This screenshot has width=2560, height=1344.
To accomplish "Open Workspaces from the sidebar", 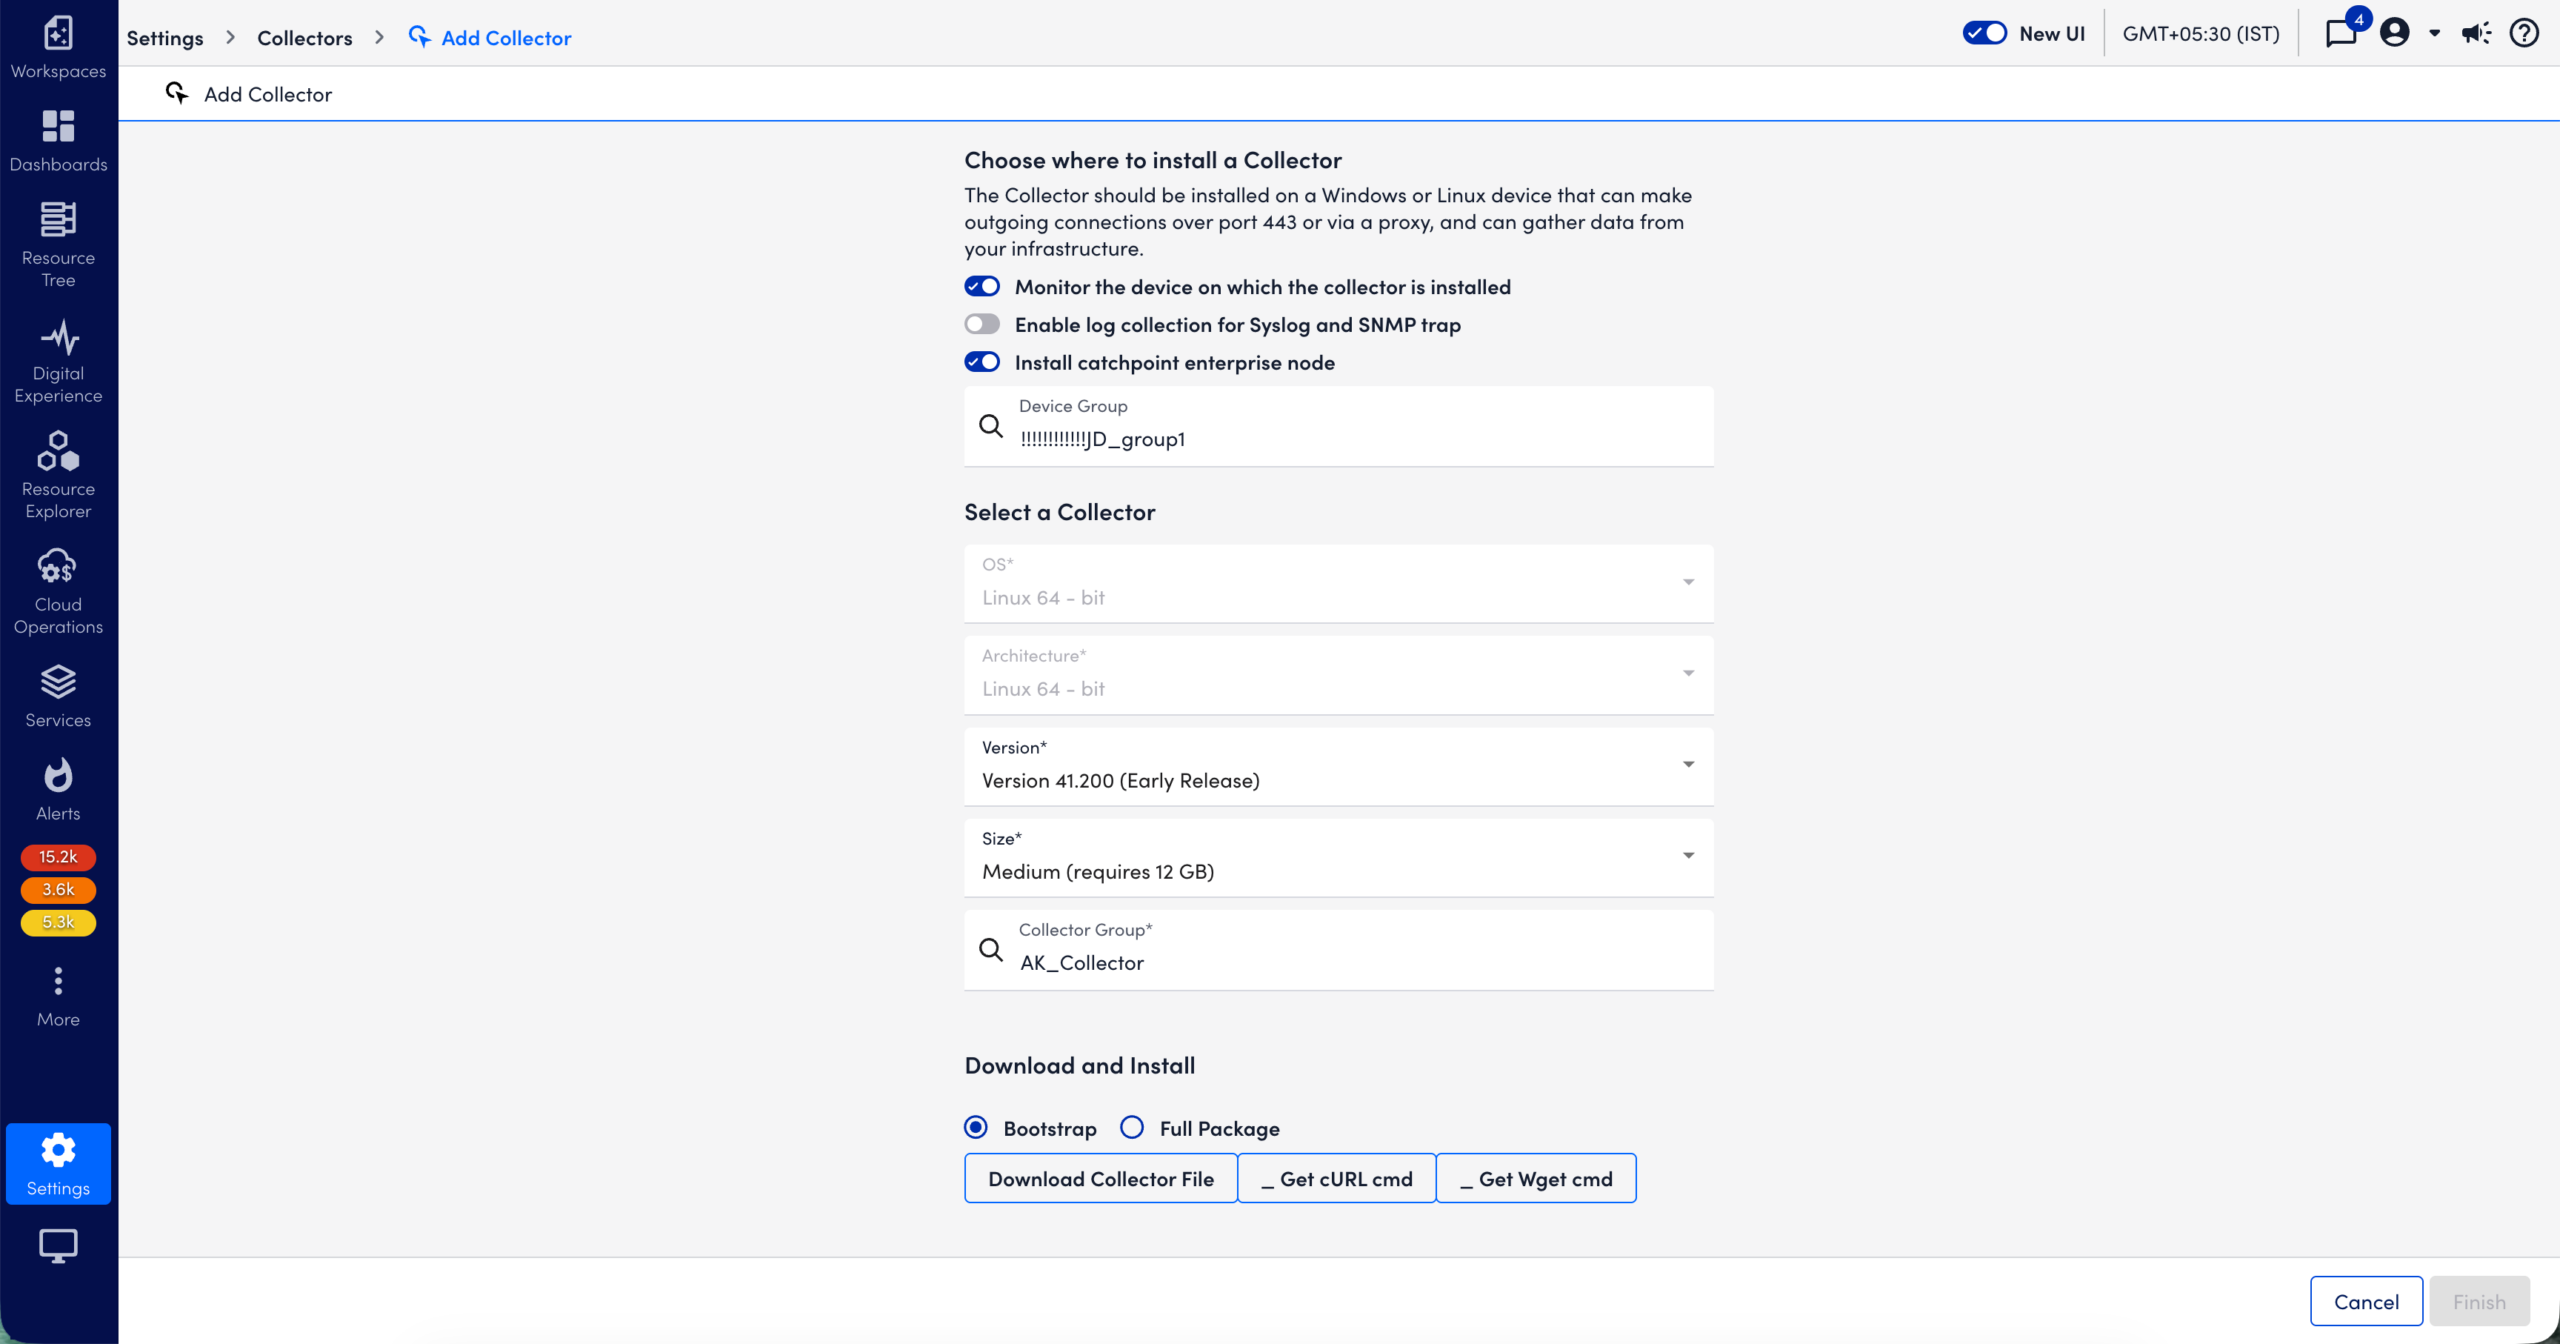I will (58, 46).
